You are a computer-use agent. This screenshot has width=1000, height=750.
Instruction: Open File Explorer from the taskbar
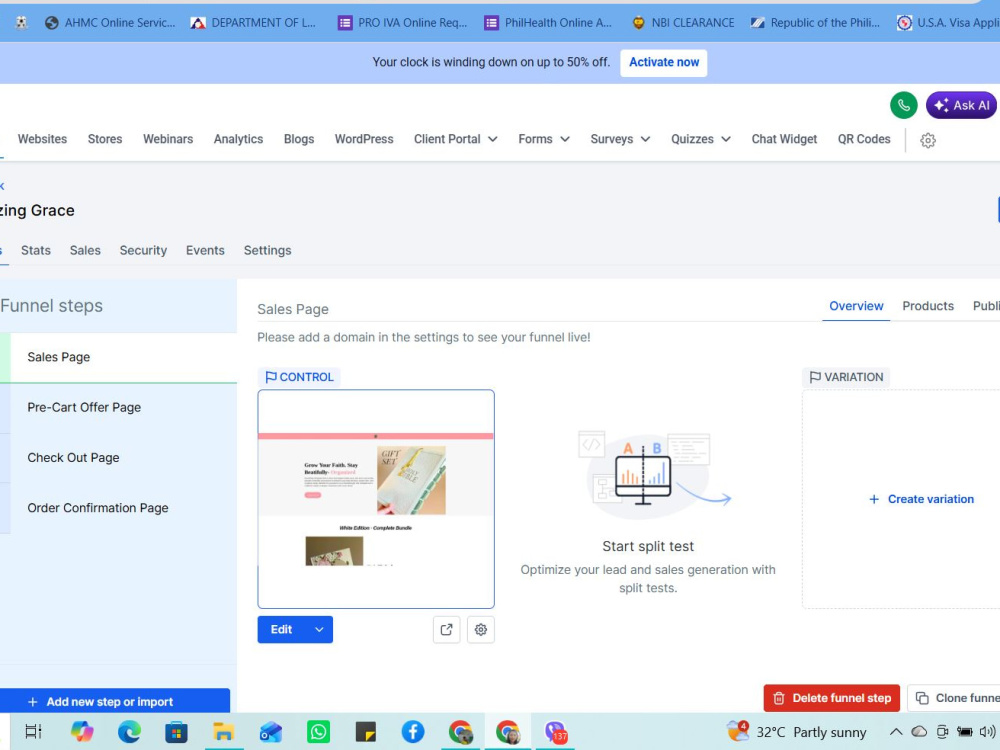click(223, 732)
